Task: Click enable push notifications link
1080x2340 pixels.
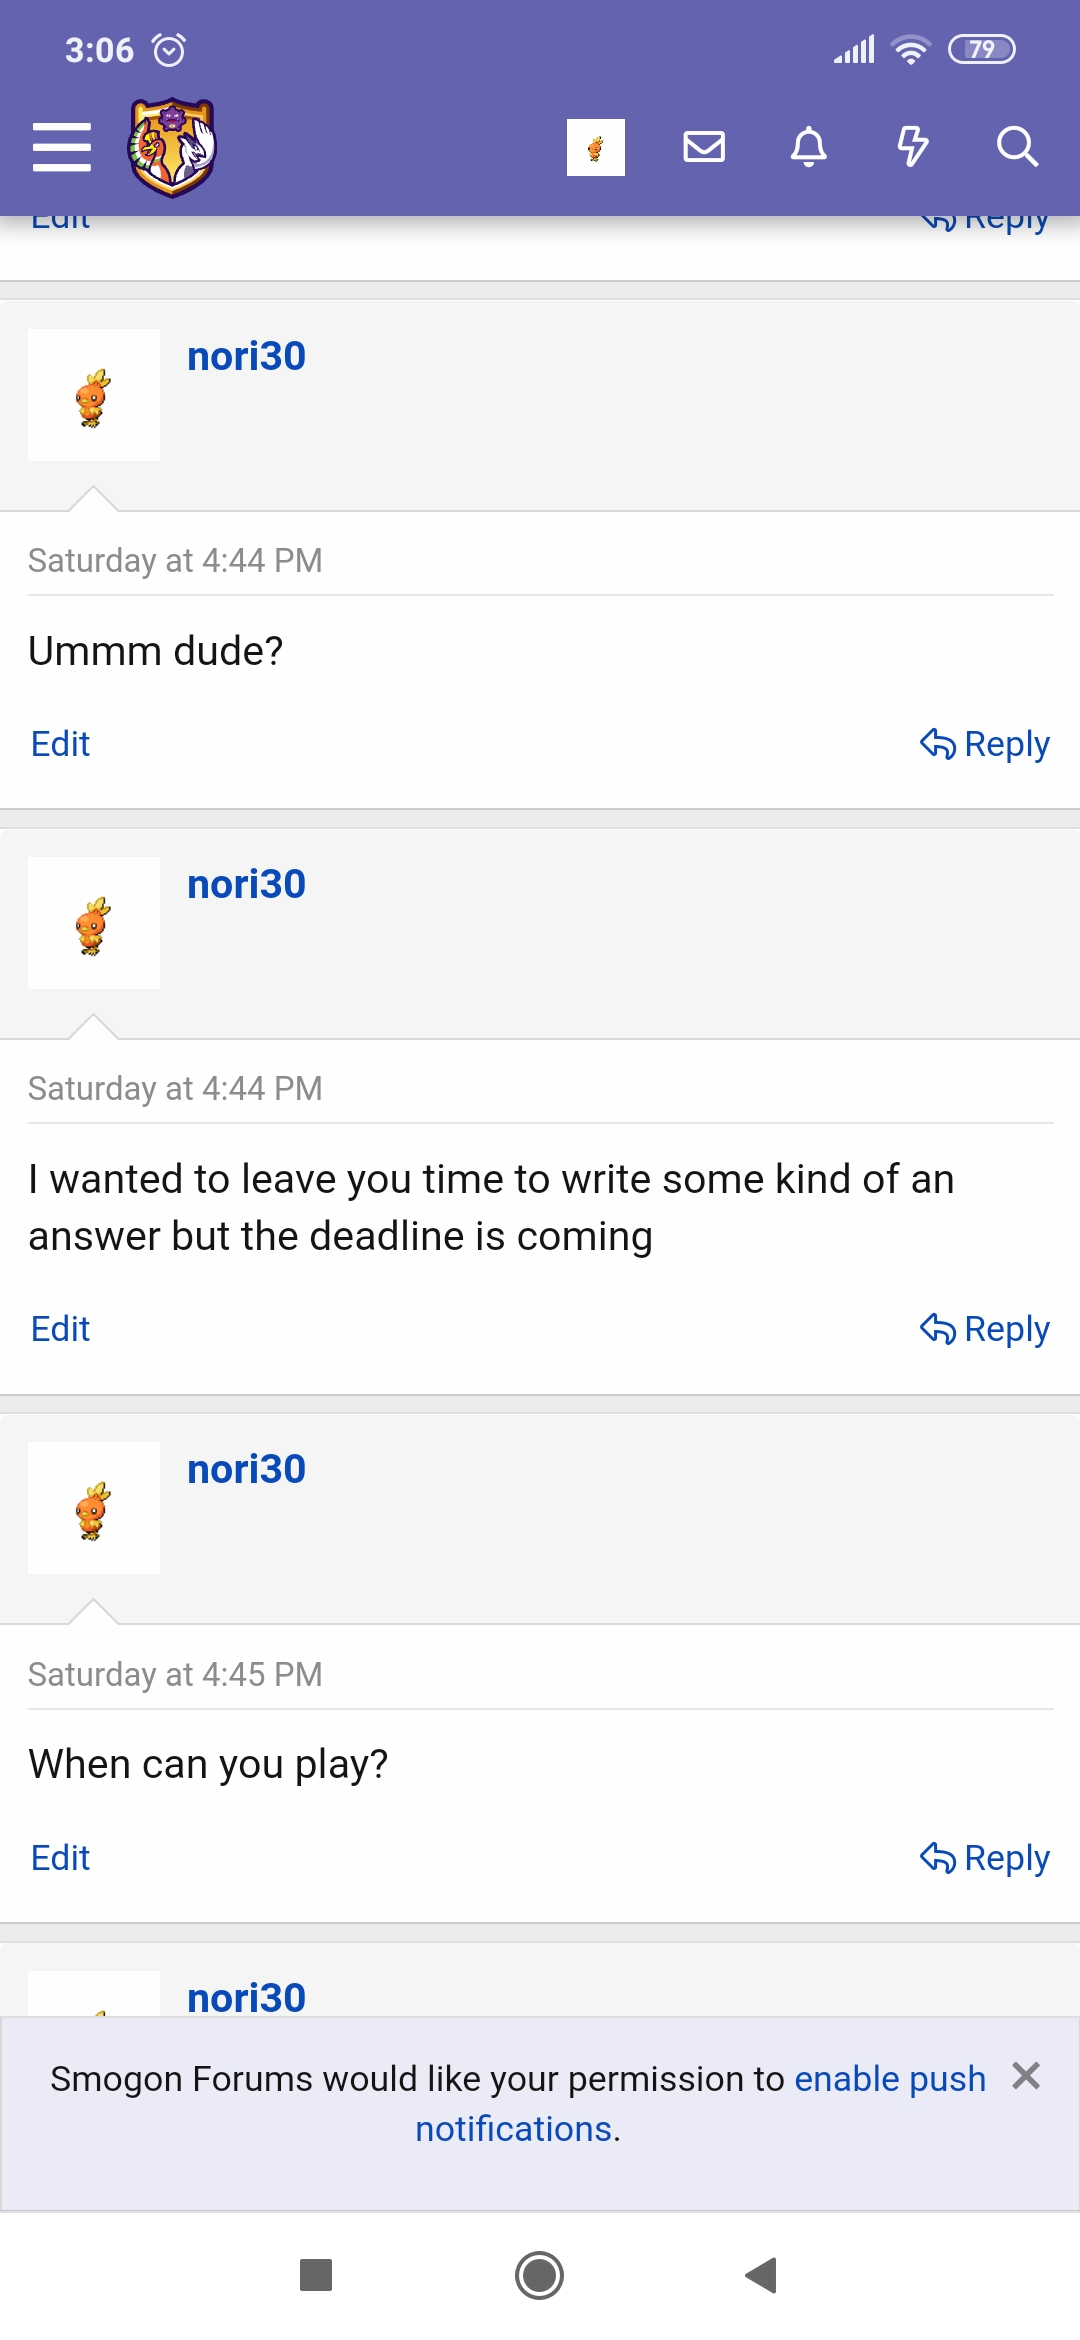Action: 889,2079
